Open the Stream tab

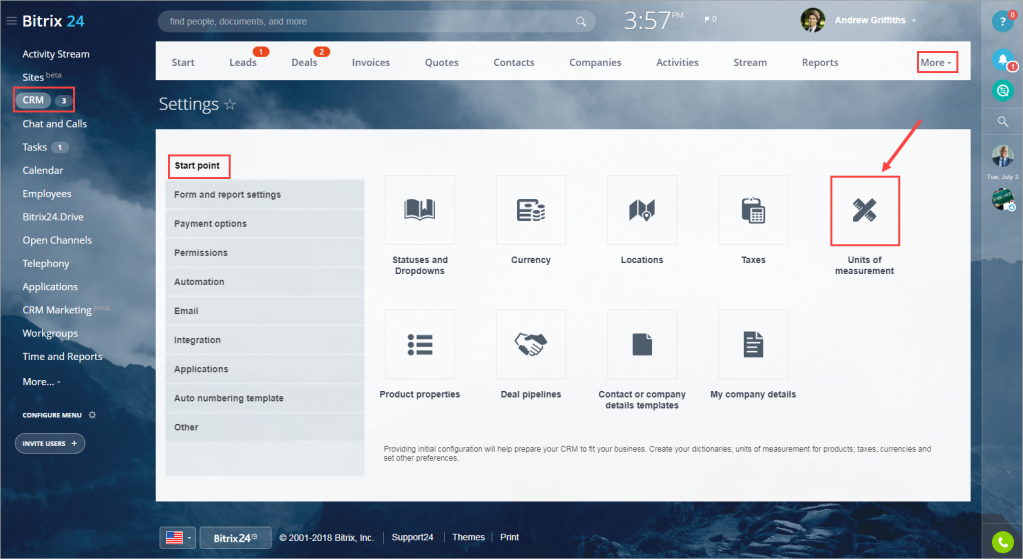click(750, 63)
